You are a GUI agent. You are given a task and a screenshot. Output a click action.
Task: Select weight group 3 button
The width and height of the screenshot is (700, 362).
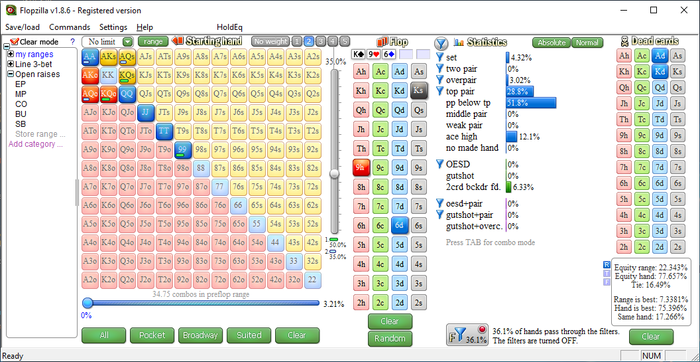coord(321,42)
